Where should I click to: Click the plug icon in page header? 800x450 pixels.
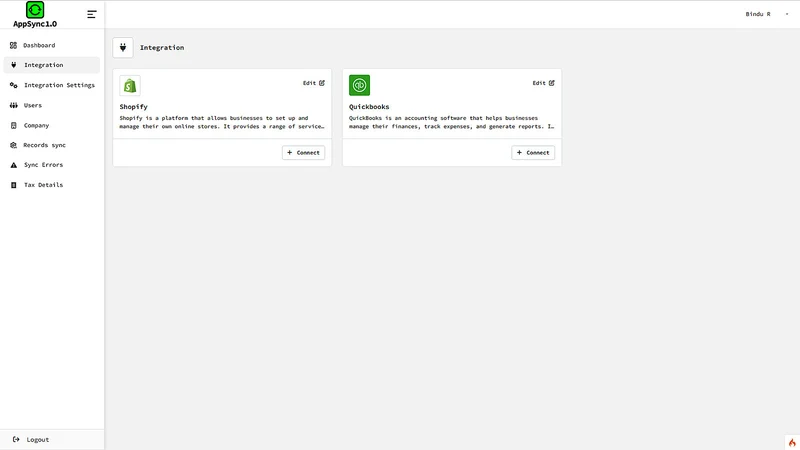tap(123, 47)
